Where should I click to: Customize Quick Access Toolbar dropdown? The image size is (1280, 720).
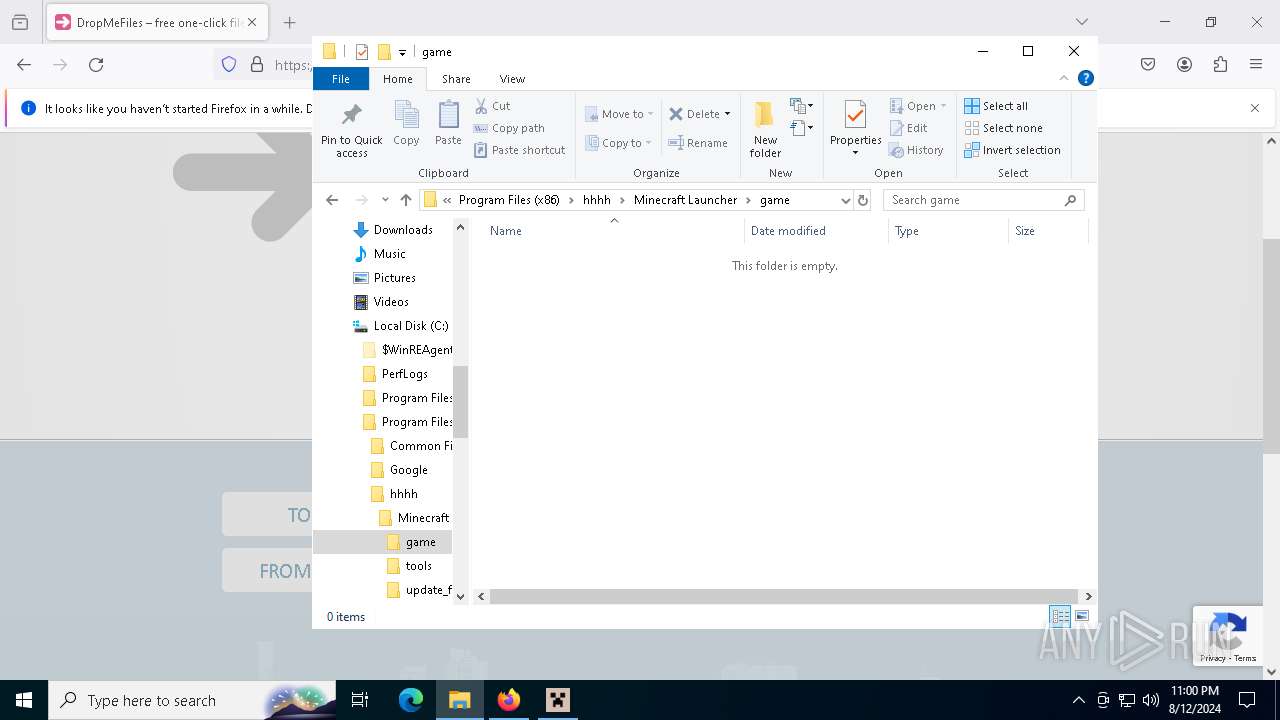coord(402,52)
